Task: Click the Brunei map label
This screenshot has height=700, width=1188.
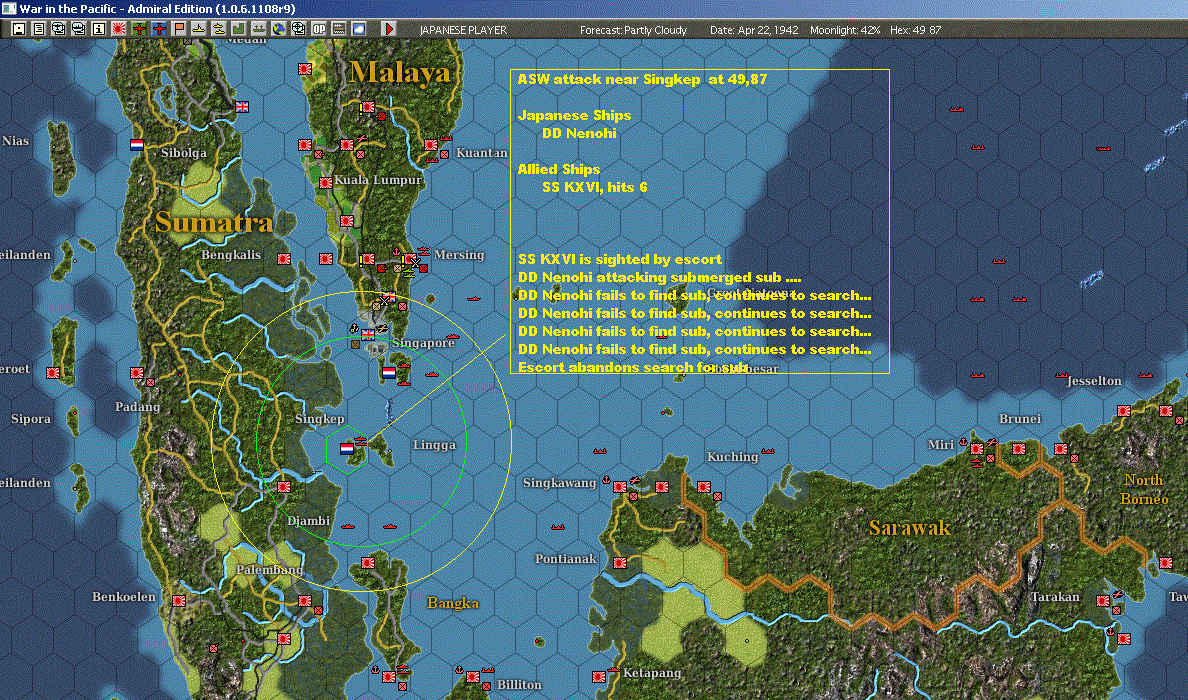Action: [x=1020, y=419]
